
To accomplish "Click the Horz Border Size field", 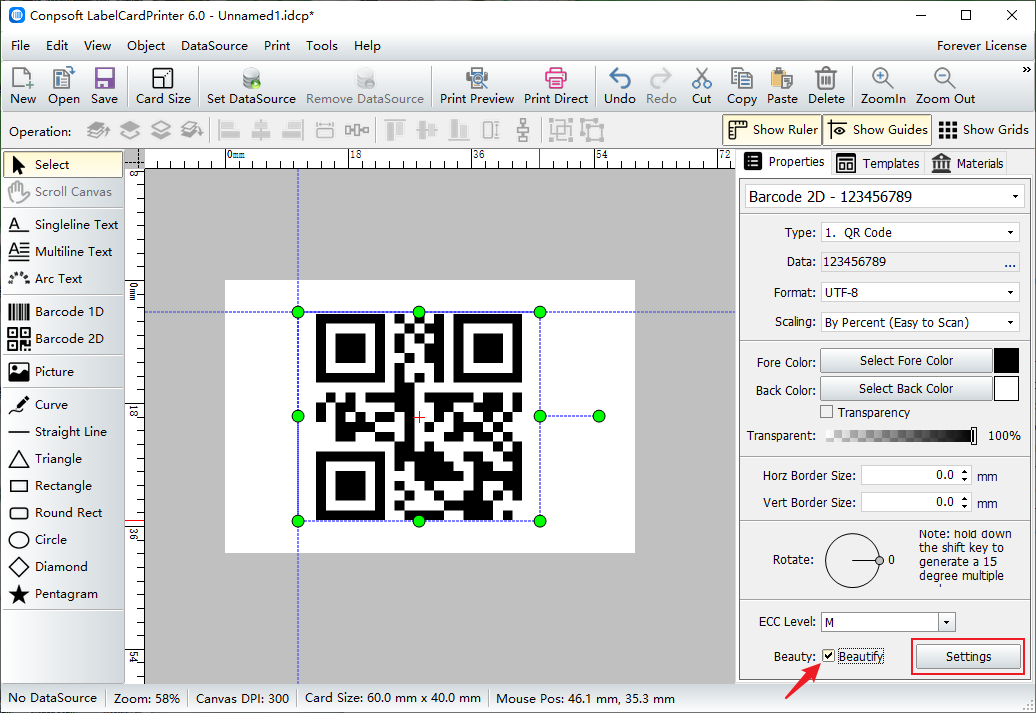I will click(x=909, y=475).
